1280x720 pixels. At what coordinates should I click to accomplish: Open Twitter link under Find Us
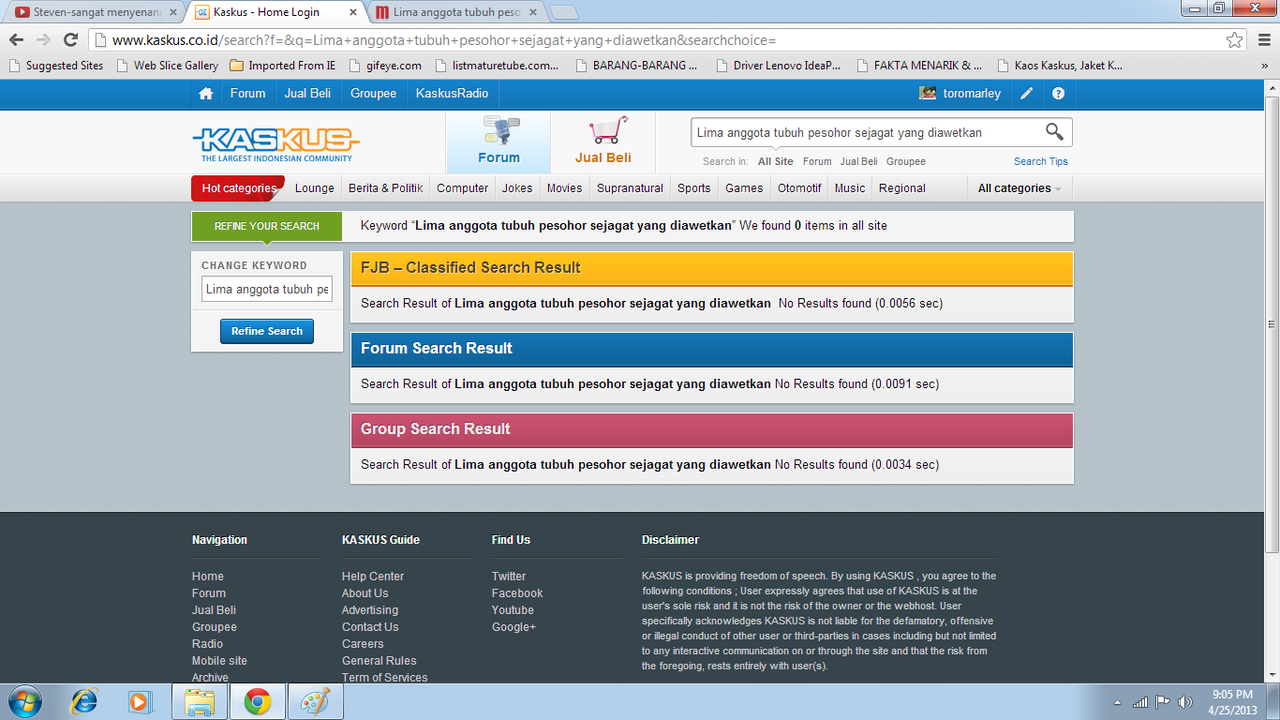point(509,576)
